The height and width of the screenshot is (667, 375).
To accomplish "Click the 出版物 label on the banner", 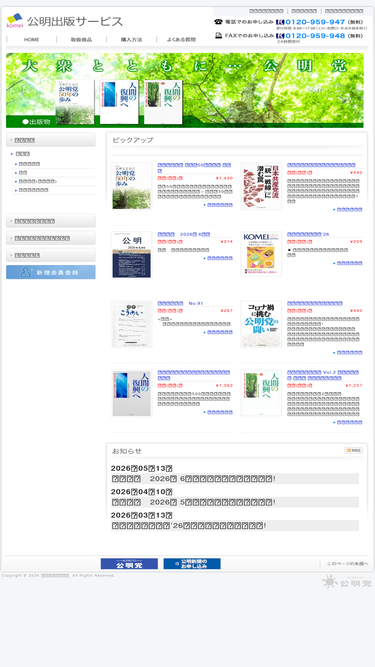I will tap(37, 122).
